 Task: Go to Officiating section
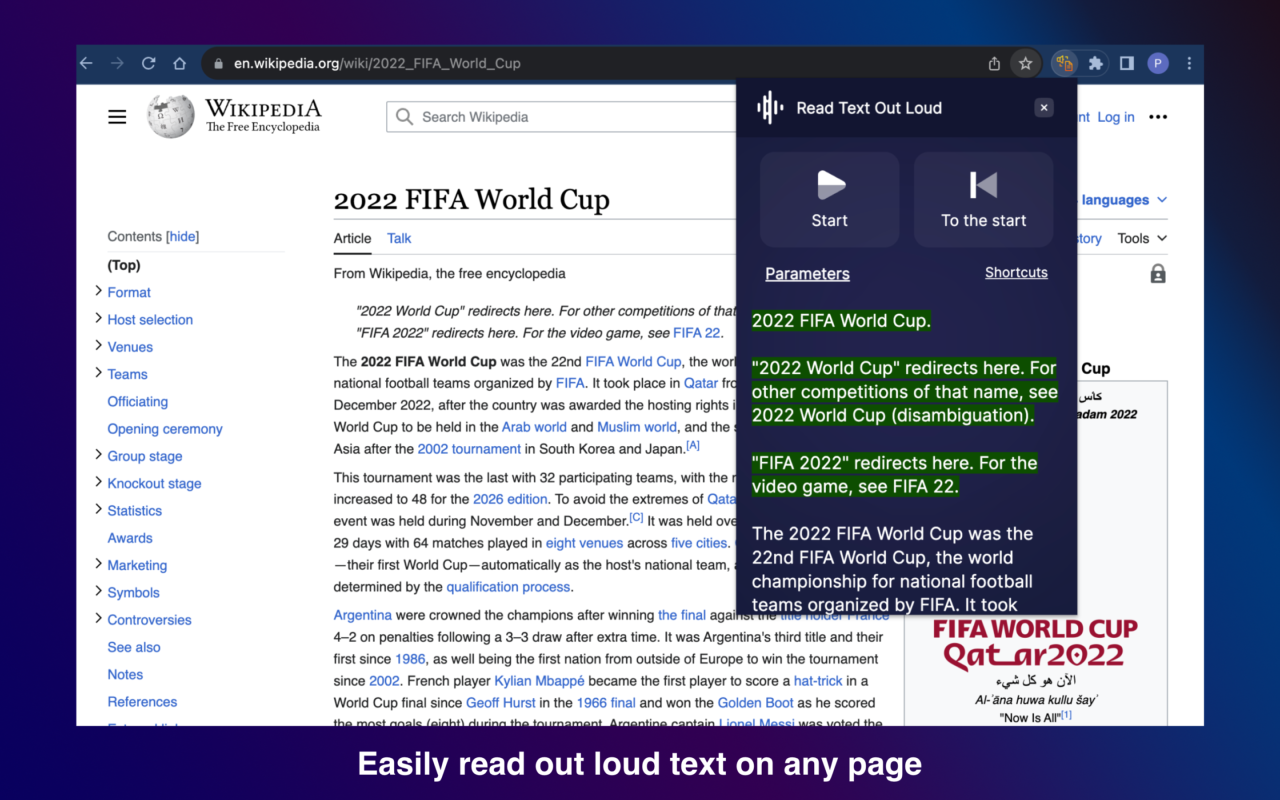138,401
